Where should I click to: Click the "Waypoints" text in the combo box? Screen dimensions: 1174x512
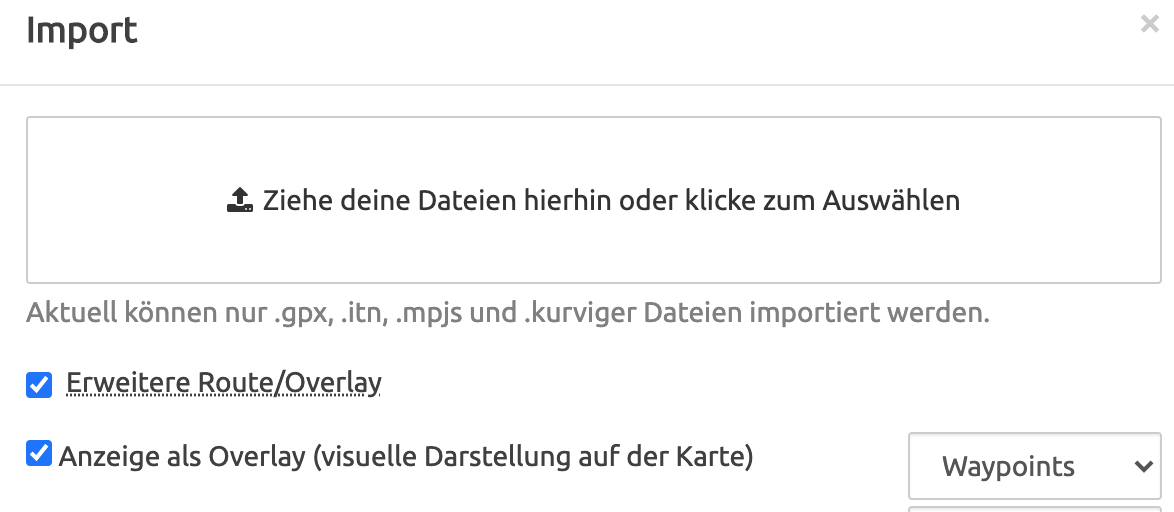point(1008,466)
